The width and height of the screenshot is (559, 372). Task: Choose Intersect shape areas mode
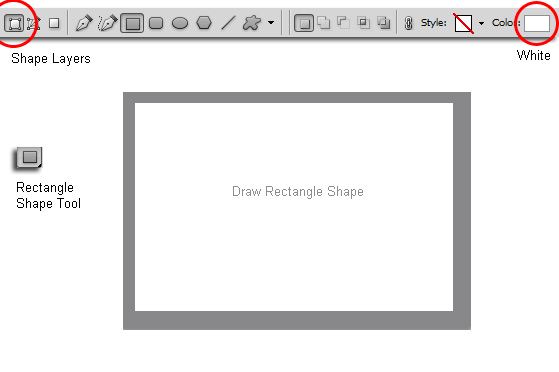(363, 23)
